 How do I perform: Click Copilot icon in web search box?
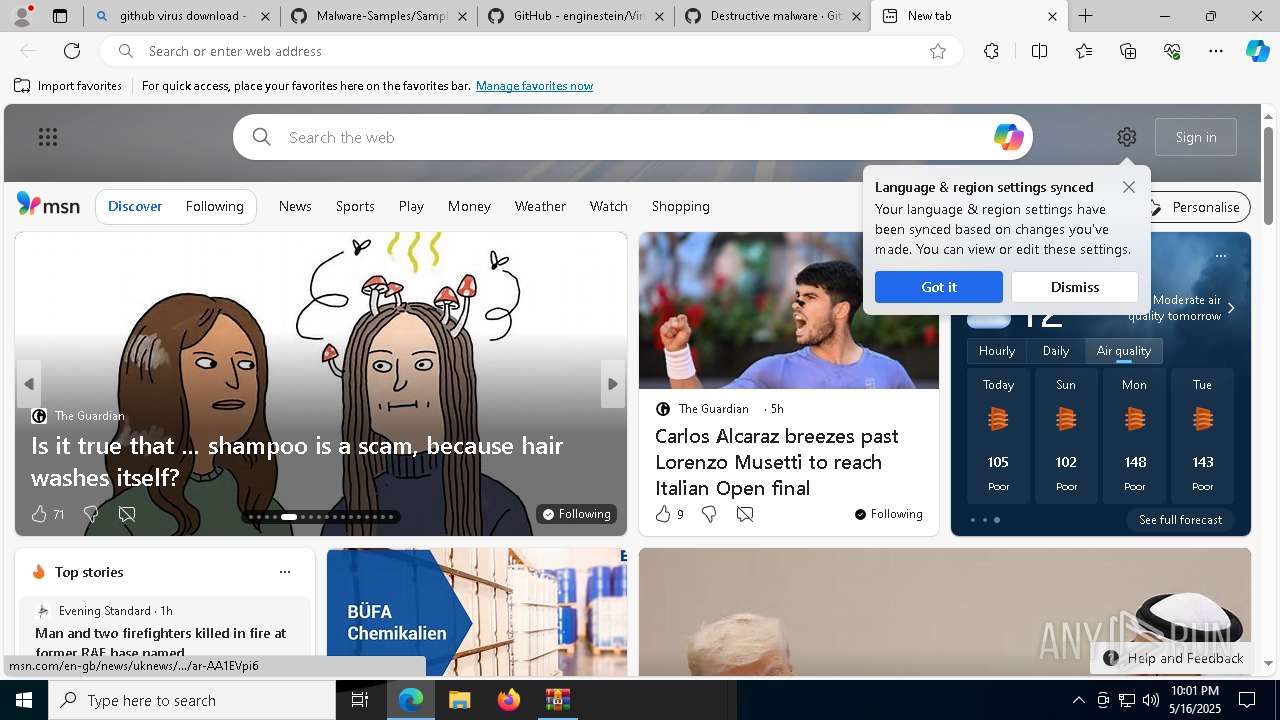coord(1008,137)
